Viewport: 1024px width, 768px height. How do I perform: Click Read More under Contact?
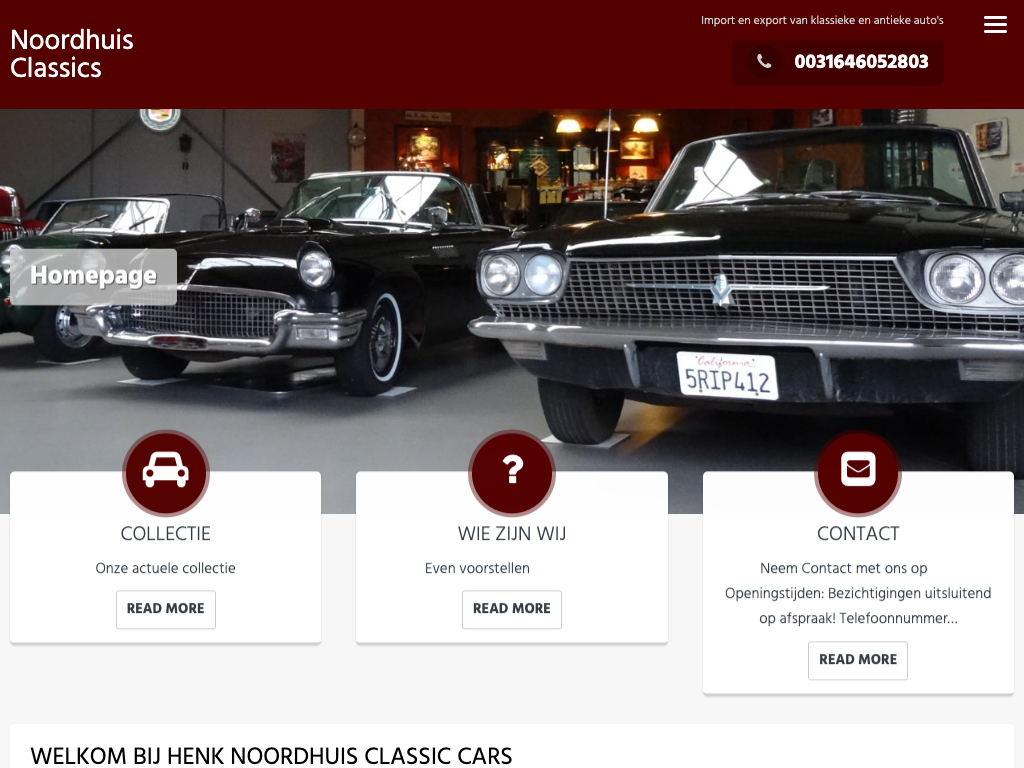(x=857, y=660)
